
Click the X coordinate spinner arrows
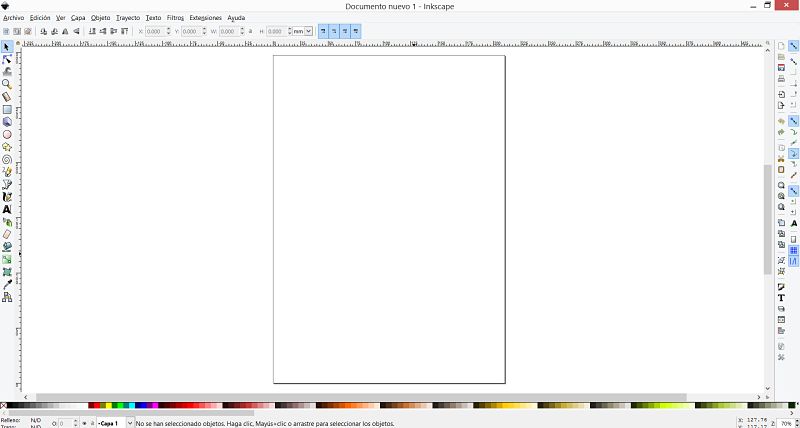168,32
